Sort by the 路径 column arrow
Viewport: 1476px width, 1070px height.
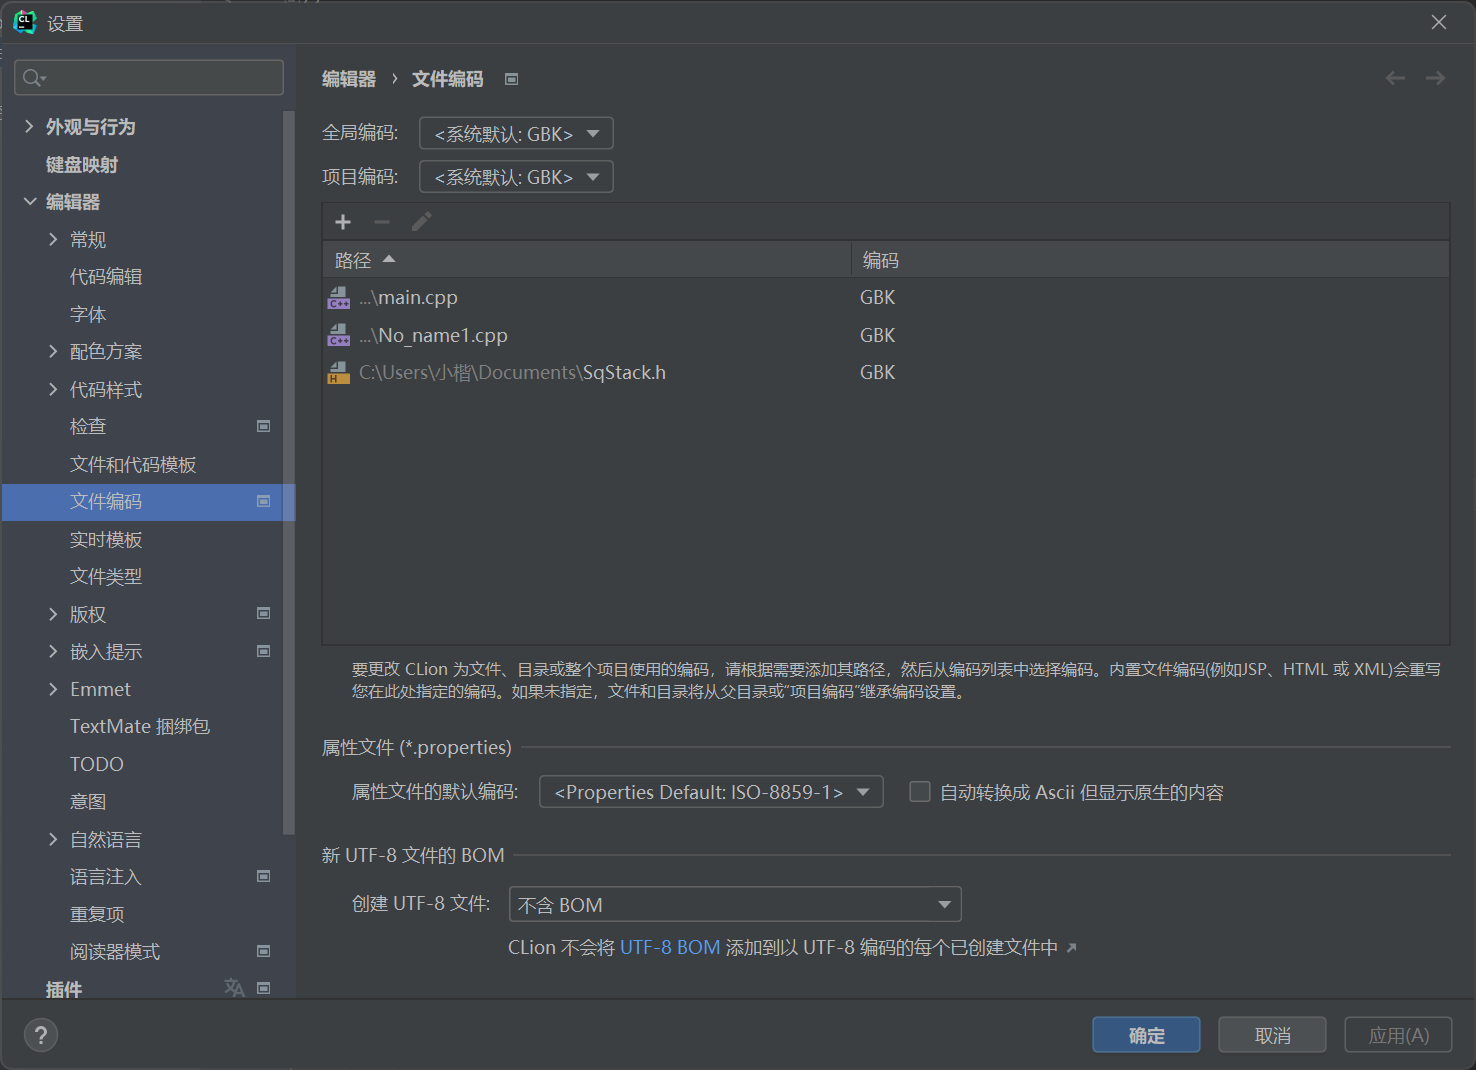[x=389, y=259]
